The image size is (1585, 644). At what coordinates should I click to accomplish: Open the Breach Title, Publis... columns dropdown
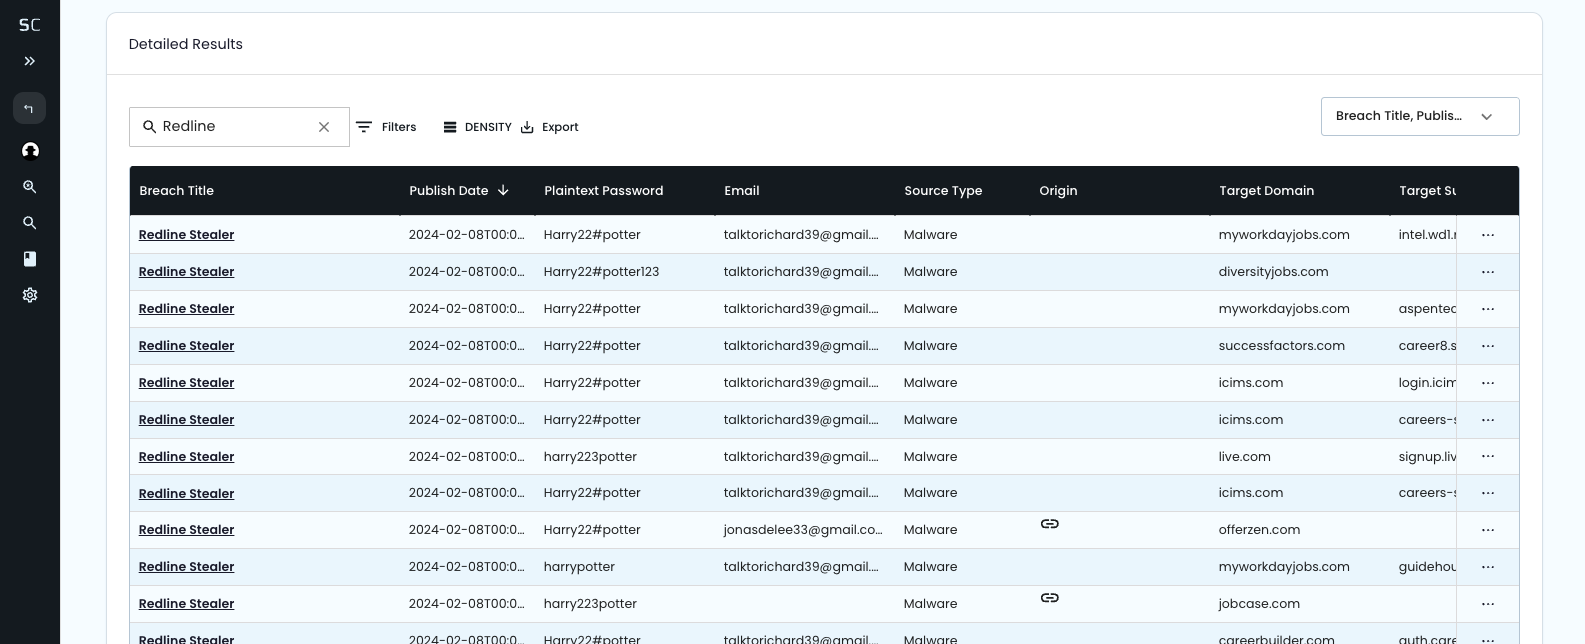[1420, 116]
